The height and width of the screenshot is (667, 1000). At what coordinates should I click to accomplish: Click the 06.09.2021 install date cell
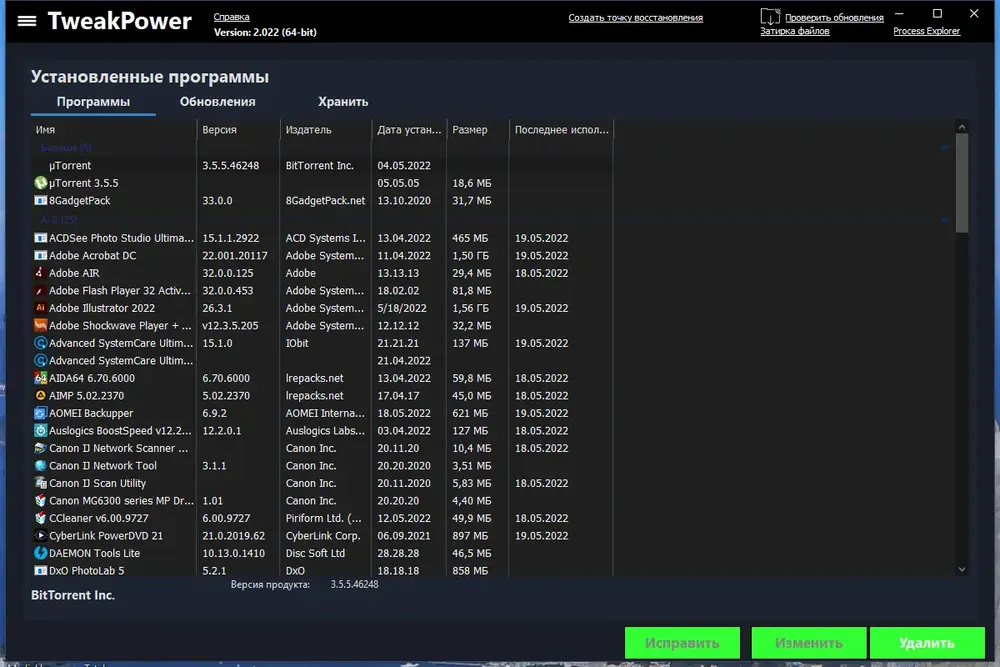(404, 536)
